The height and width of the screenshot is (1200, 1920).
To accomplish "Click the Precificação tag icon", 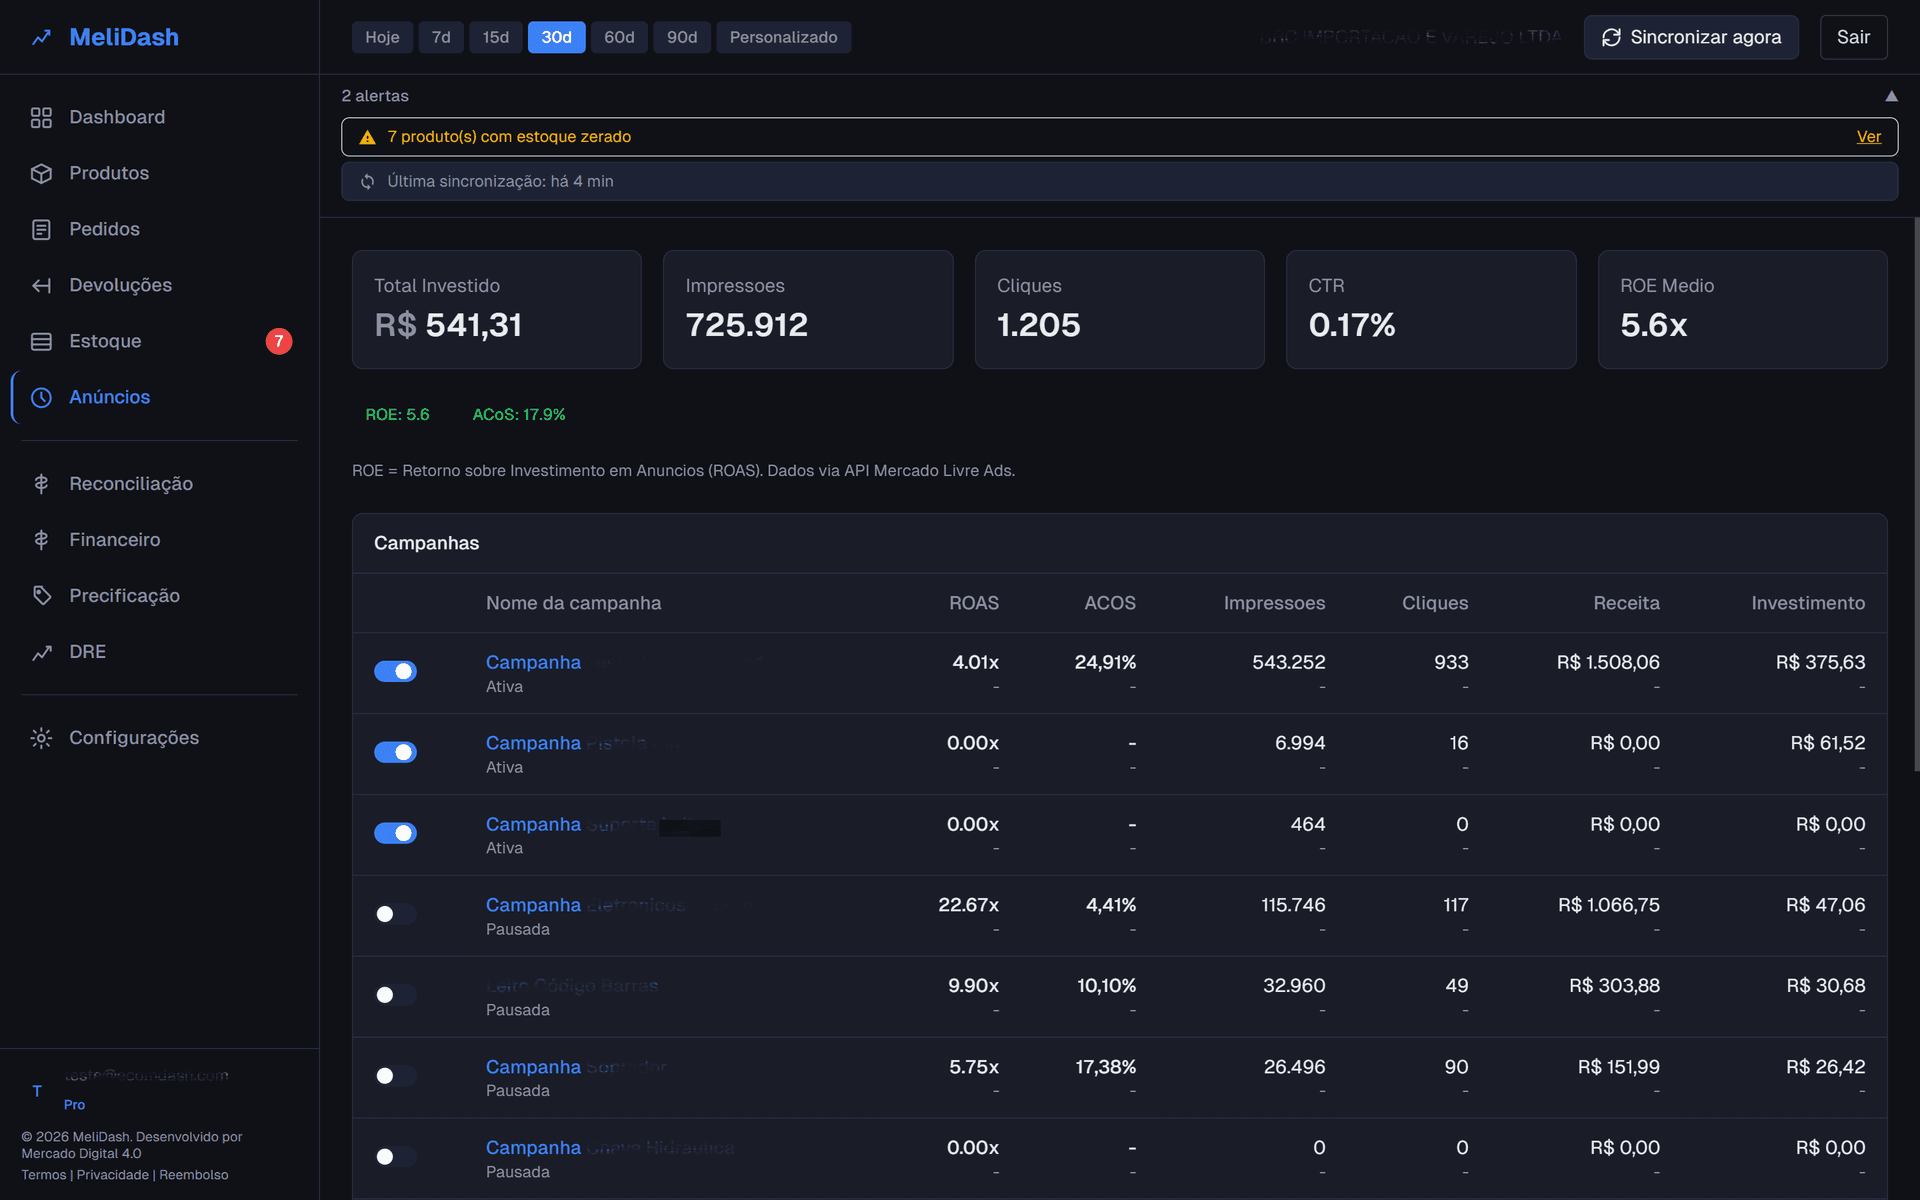I will coord(41,595).
